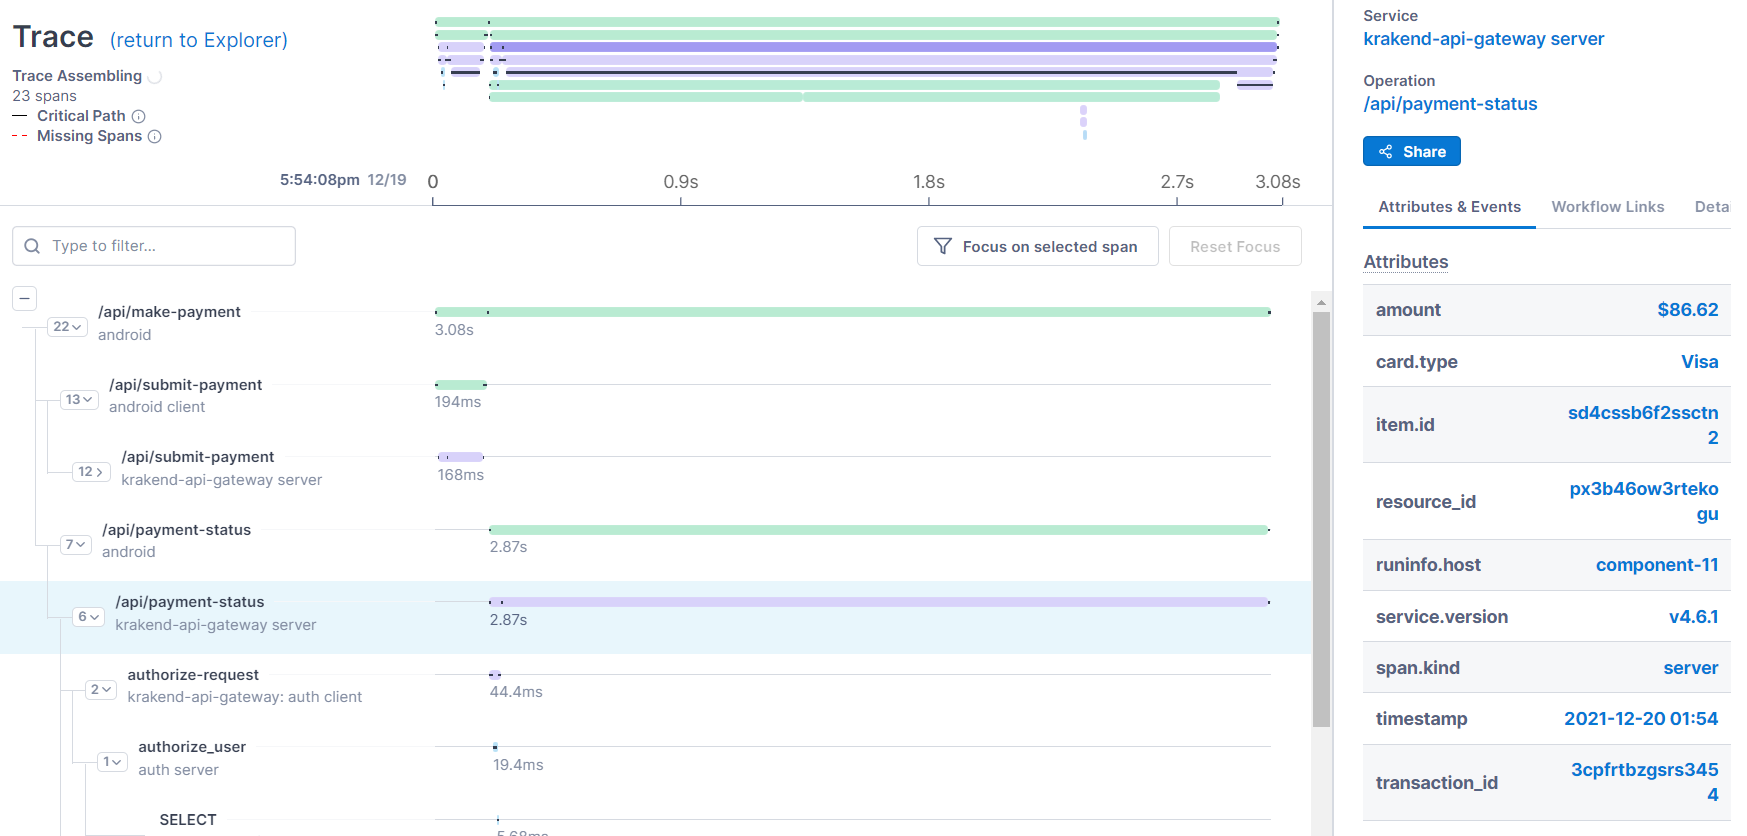Click the scrollbar up arrow
Screen dimensions: 1747x836
click(1321, 302)
